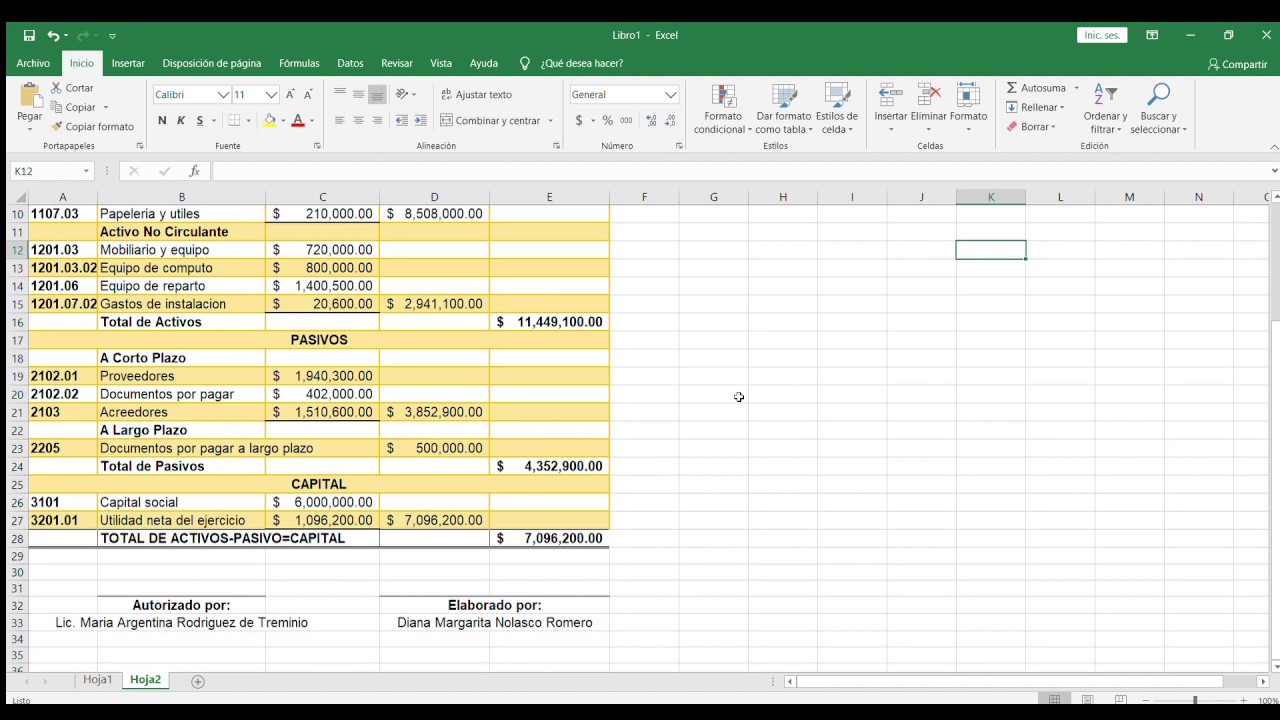Toggle italic K formatting
The width and height of the screenshot is (1280, 720).
click(x=181, y=121)
